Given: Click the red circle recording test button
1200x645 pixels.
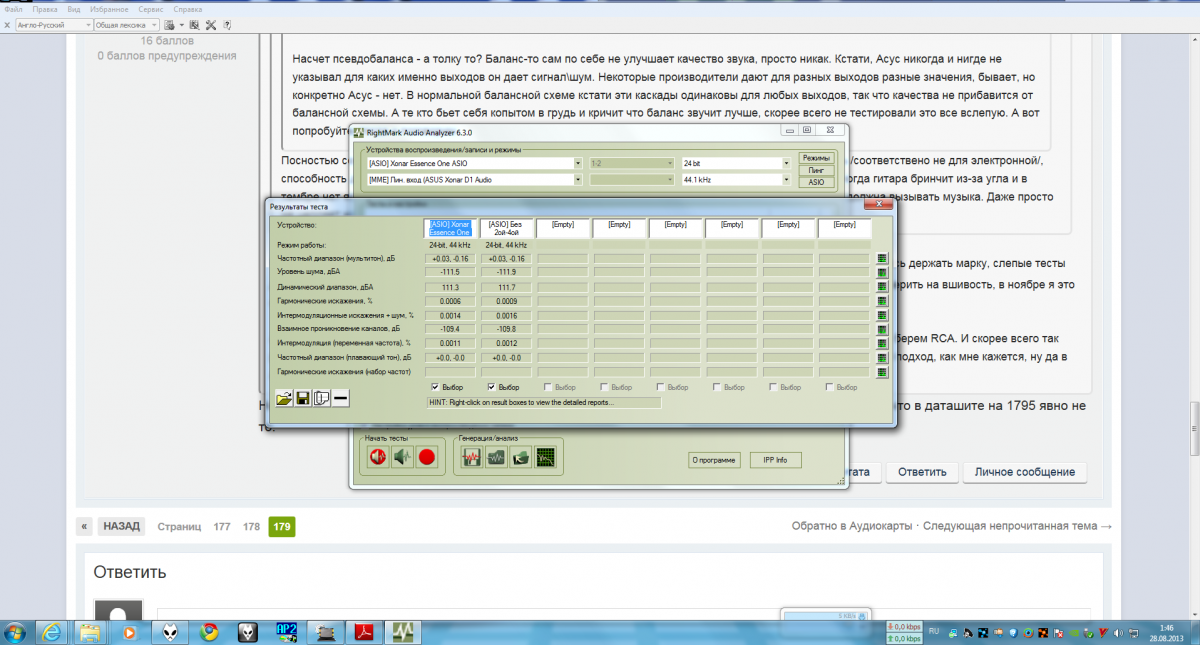Looking at the screenshot, I should pos(426,458).
